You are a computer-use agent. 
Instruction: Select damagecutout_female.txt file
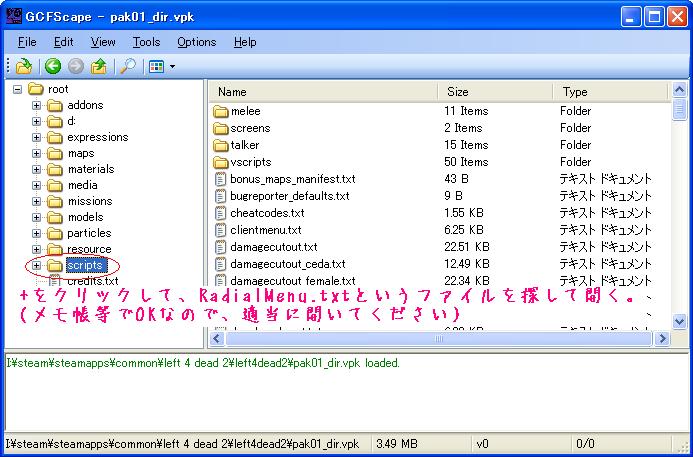tap(285, 281)
